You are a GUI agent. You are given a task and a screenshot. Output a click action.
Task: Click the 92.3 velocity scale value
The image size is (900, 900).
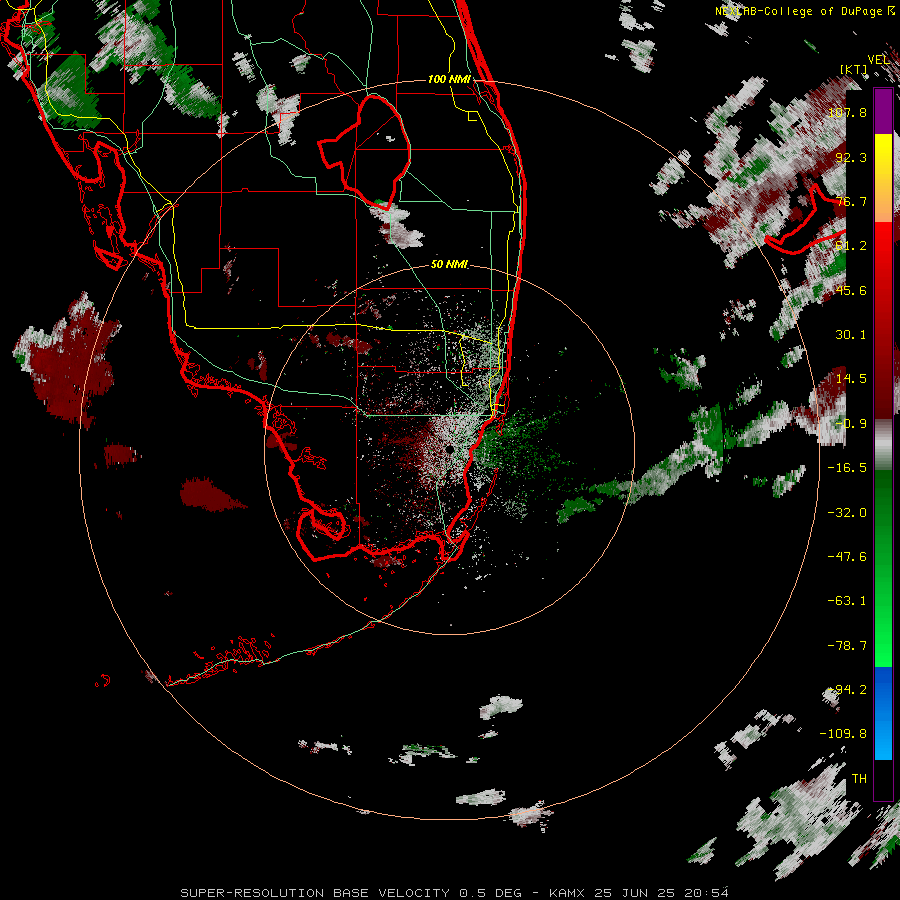tap(851, 157)
